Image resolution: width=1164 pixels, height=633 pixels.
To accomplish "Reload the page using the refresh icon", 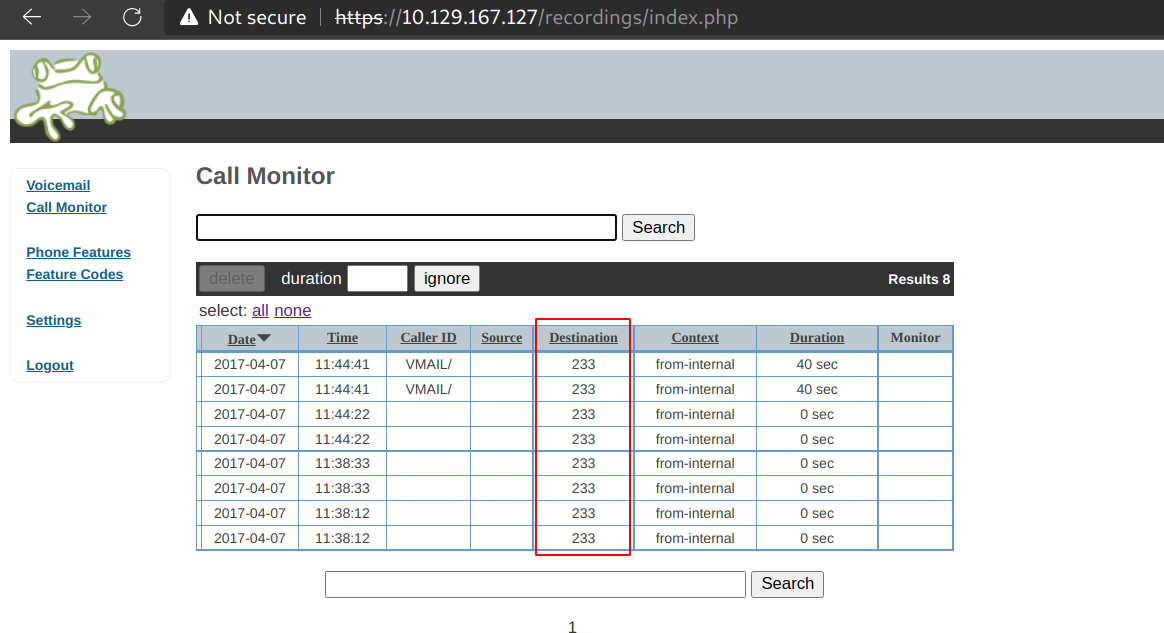I will tap(131, 17).
